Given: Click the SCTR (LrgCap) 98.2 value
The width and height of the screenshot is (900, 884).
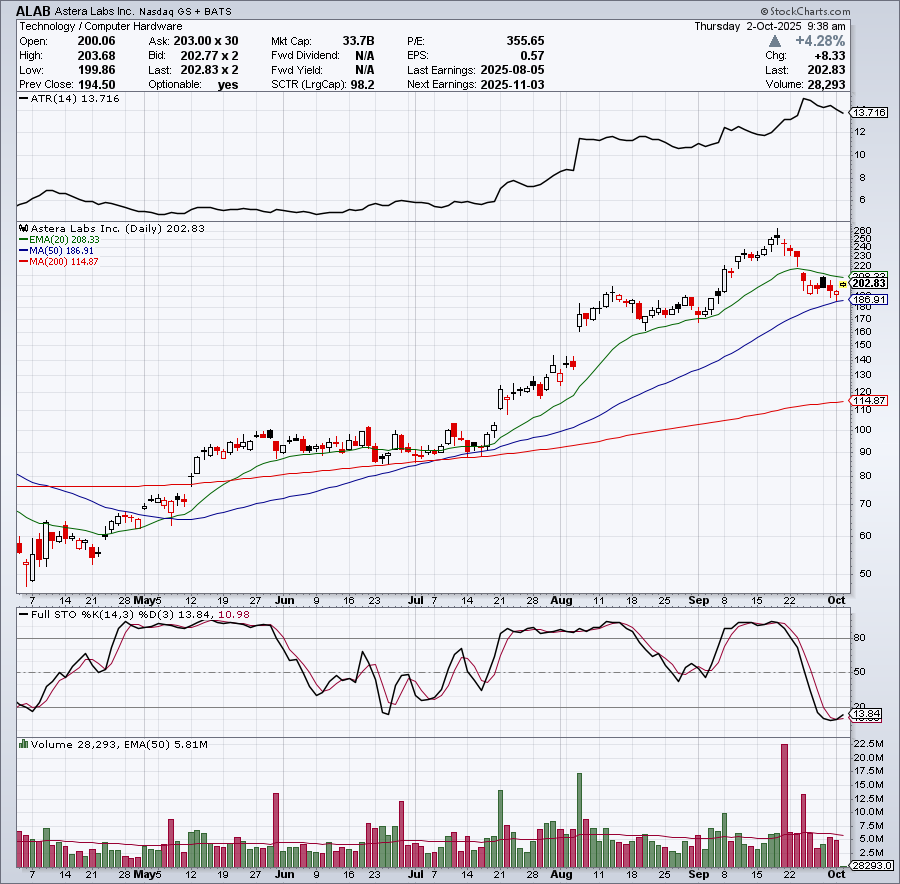Looking at the screenshot, I should tap(362, 85).
